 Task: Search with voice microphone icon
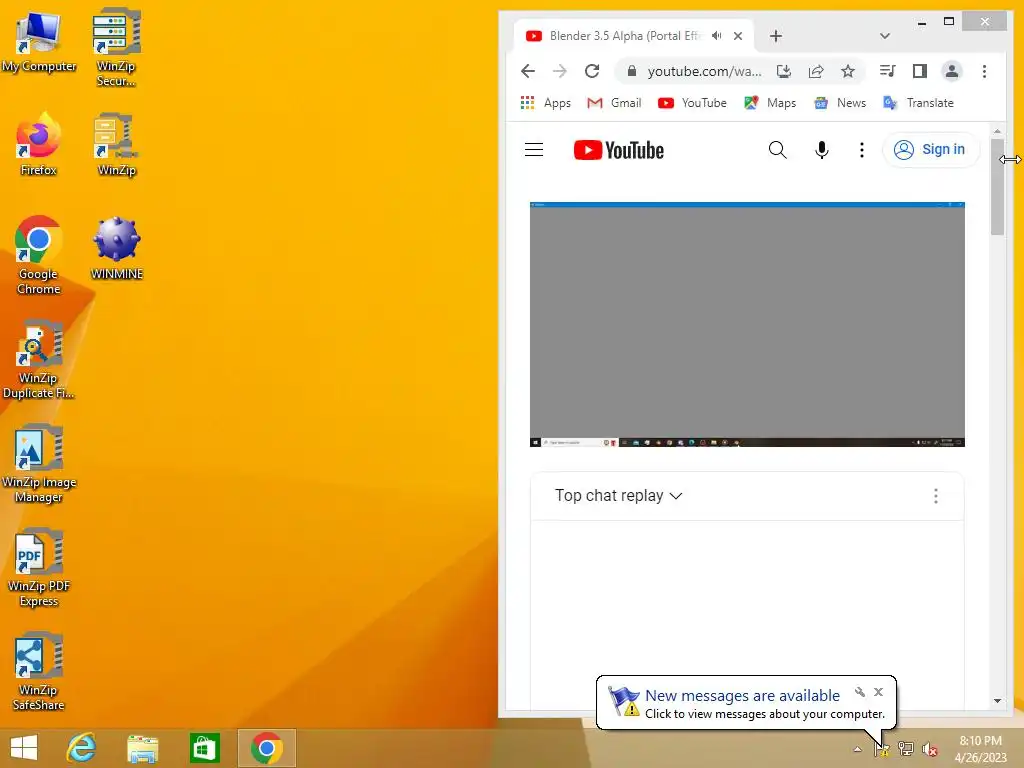pyautogui.click(x=822, y=150)
